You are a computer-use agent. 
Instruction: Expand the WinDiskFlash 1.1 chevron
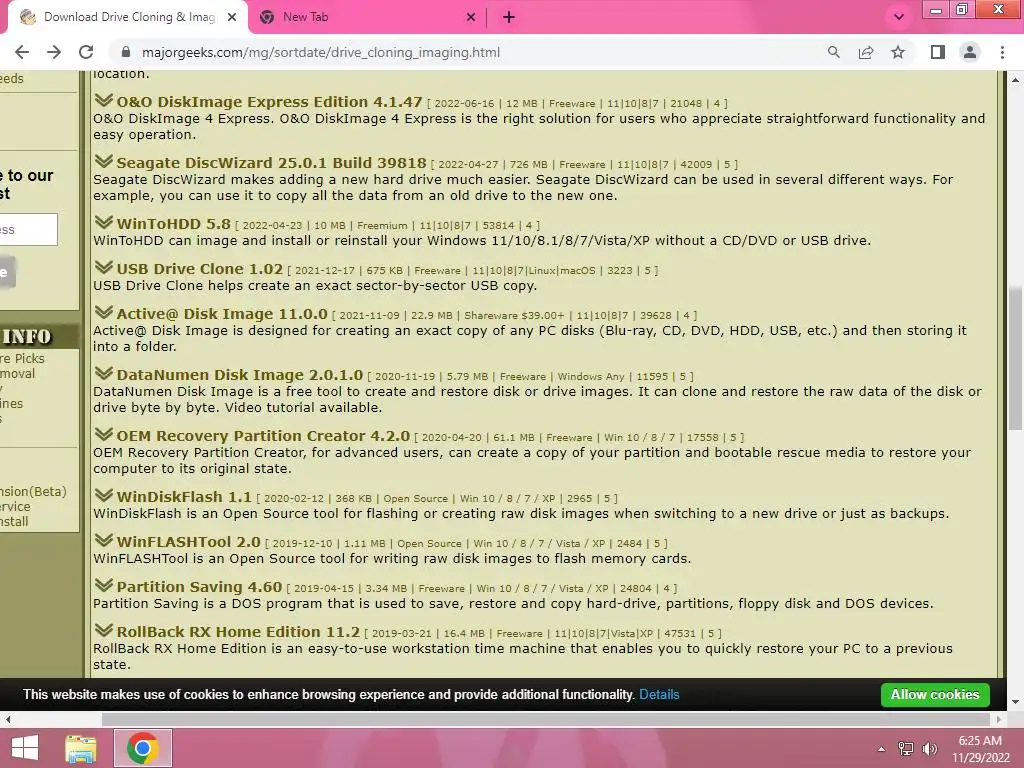coord(103,496)
